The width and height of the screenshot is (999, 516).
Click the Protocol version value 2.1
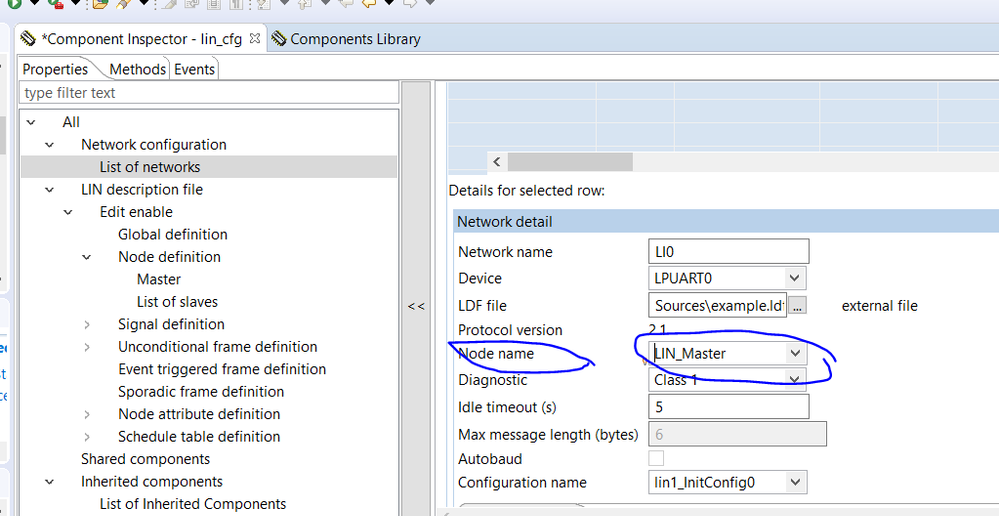(658, 329)
